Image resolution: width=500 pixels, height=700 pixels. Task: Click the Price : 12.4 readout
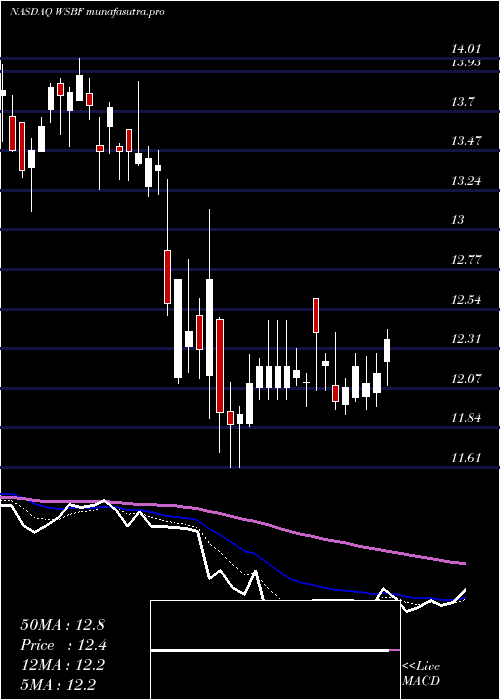(x=63, y=645)
